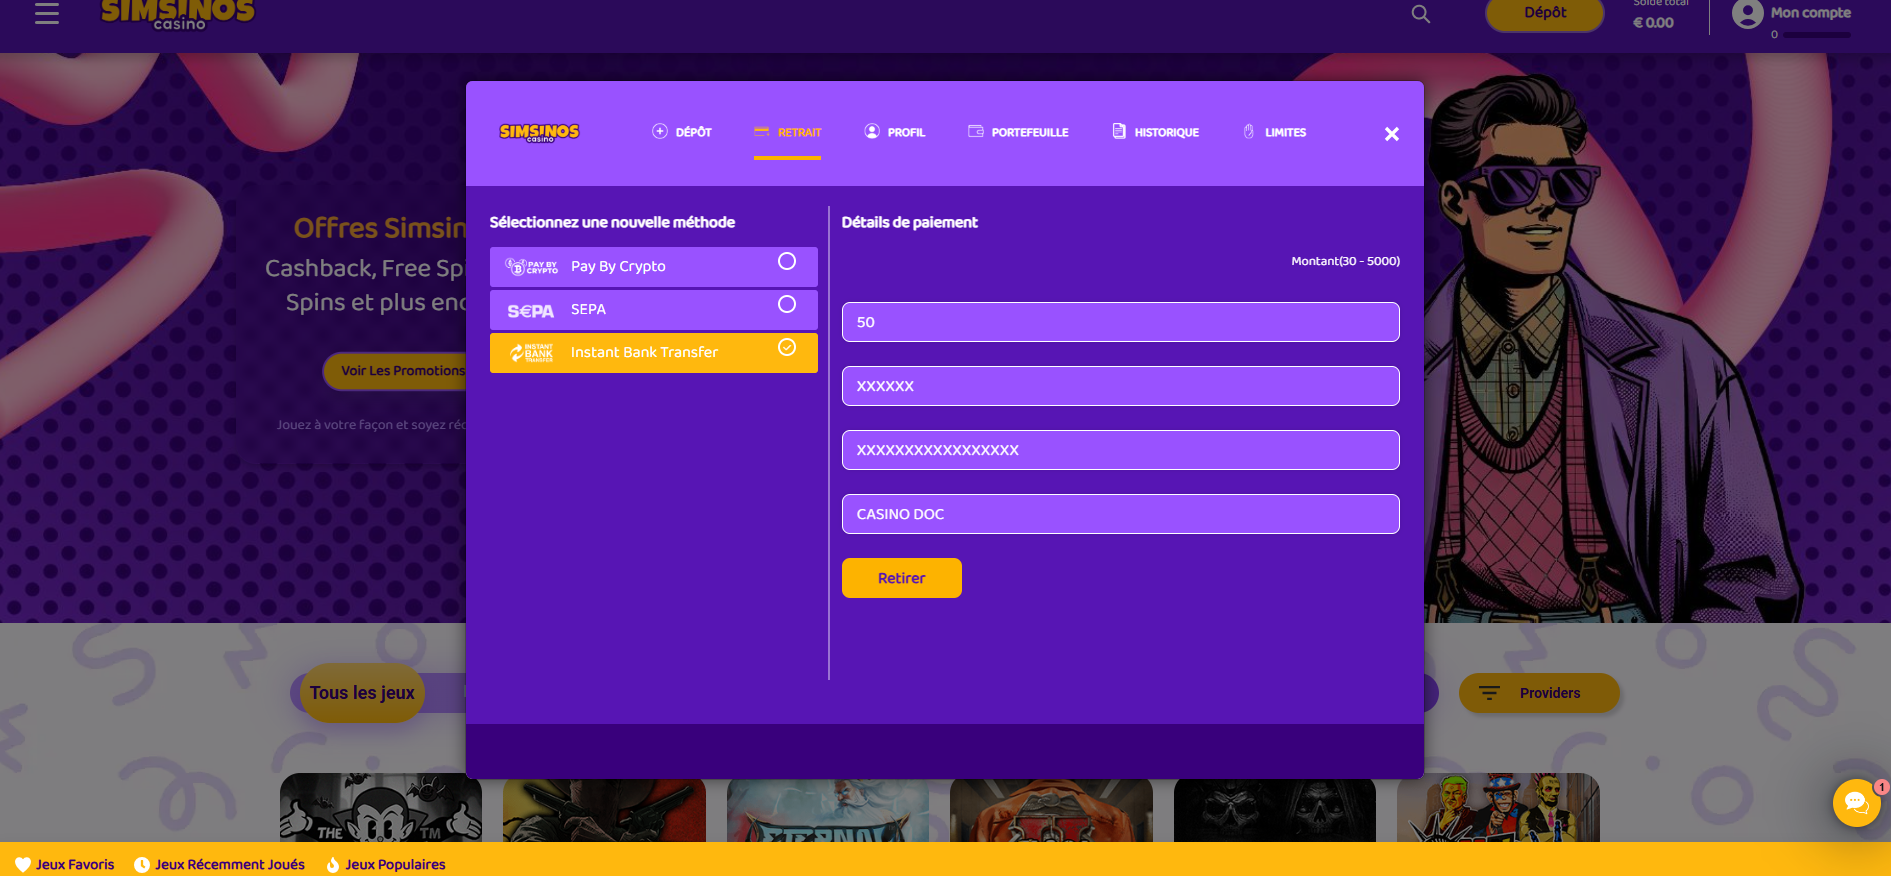Switch to the Dépôt tab

pyautogui.click(x=682, y=132)
